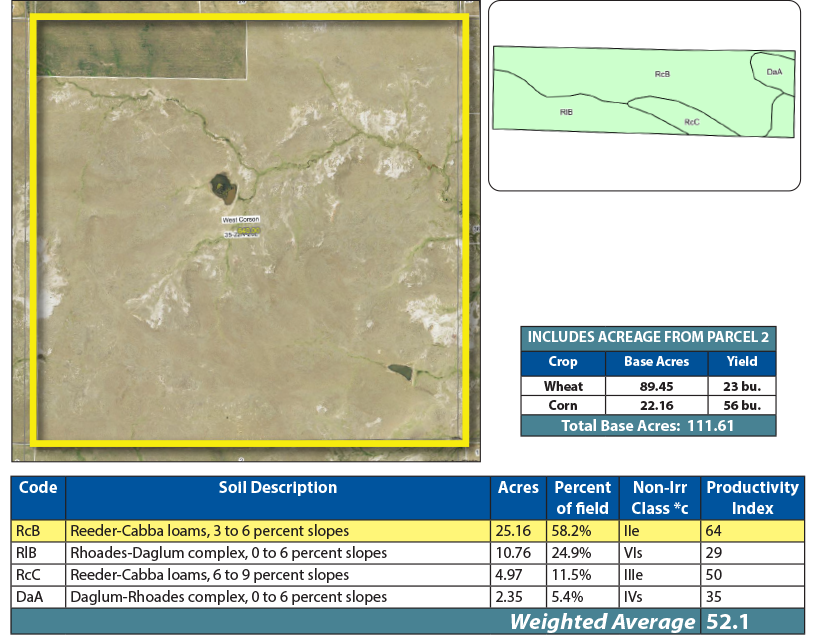The height and width of the screenshot is (639, 823).
Task: Select the RcB zone label in soil map
Action: click(661, 74)
